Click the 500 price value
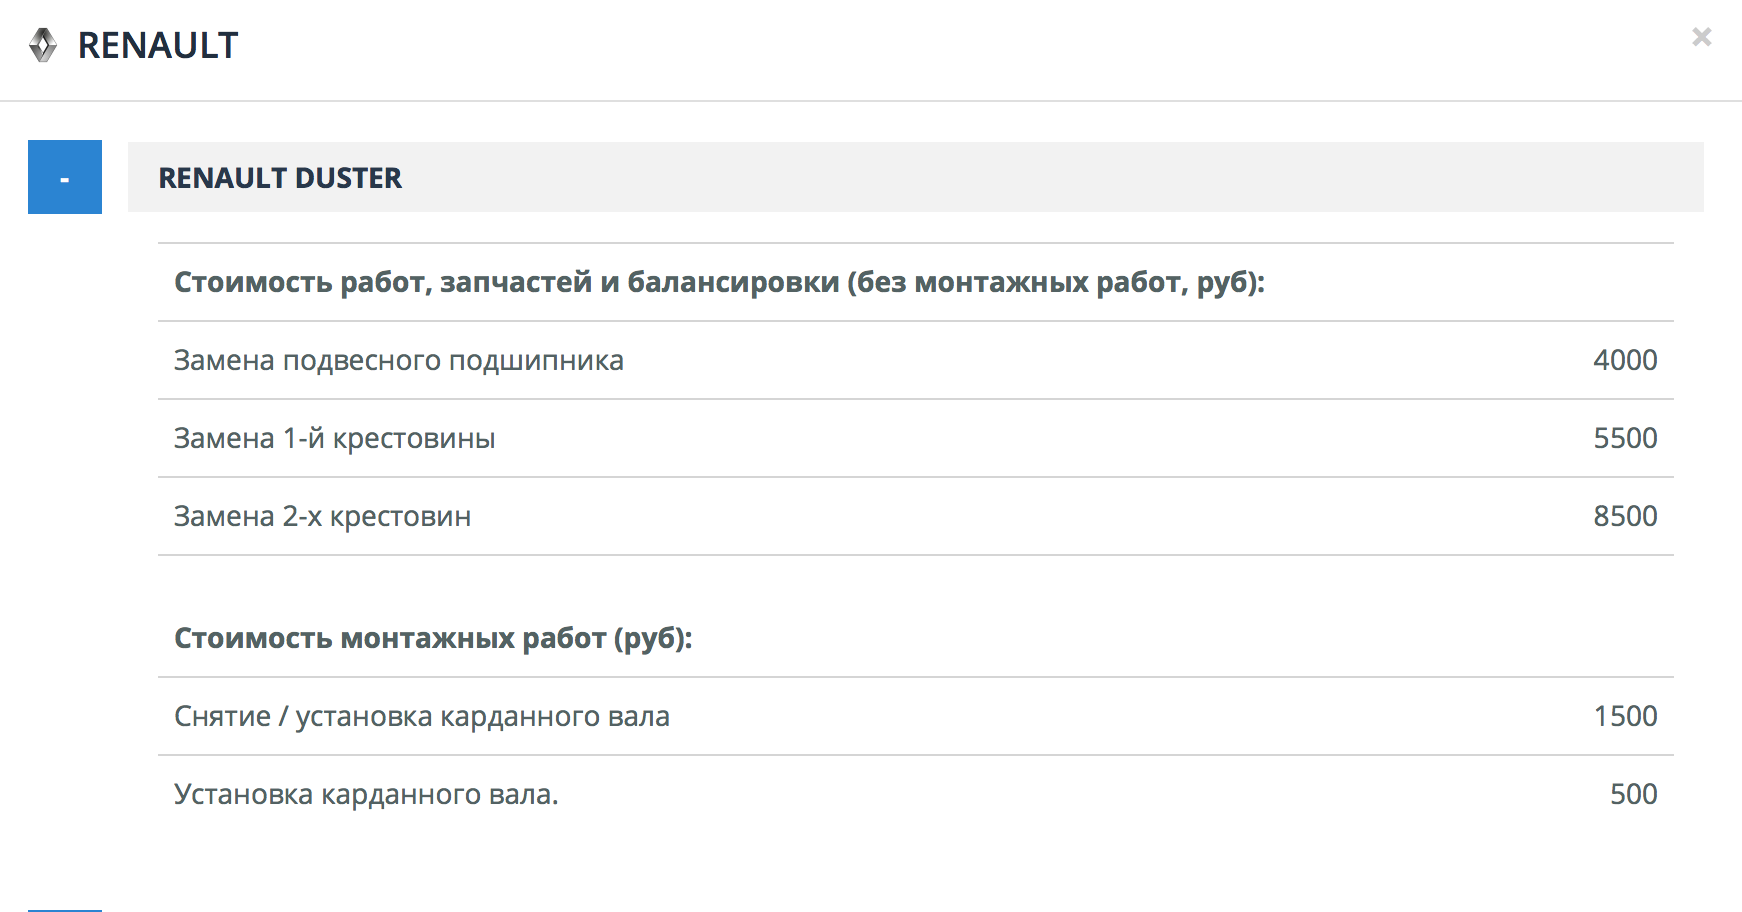 click(1633, 794)
